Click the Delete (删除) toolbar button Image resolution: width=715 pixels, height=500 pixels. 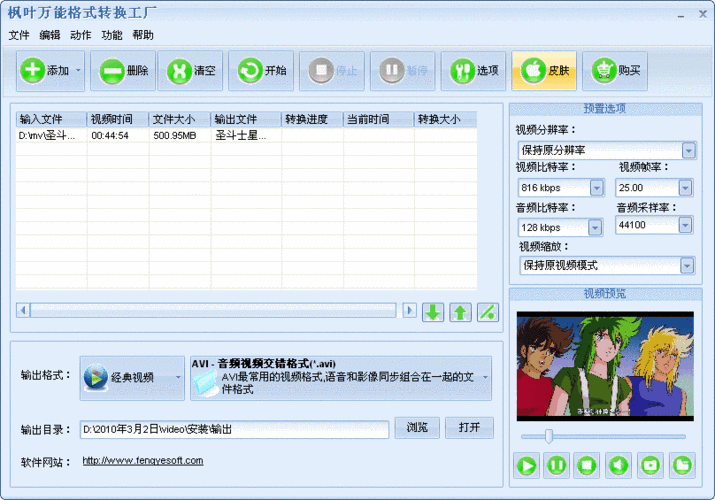point(124,71)
